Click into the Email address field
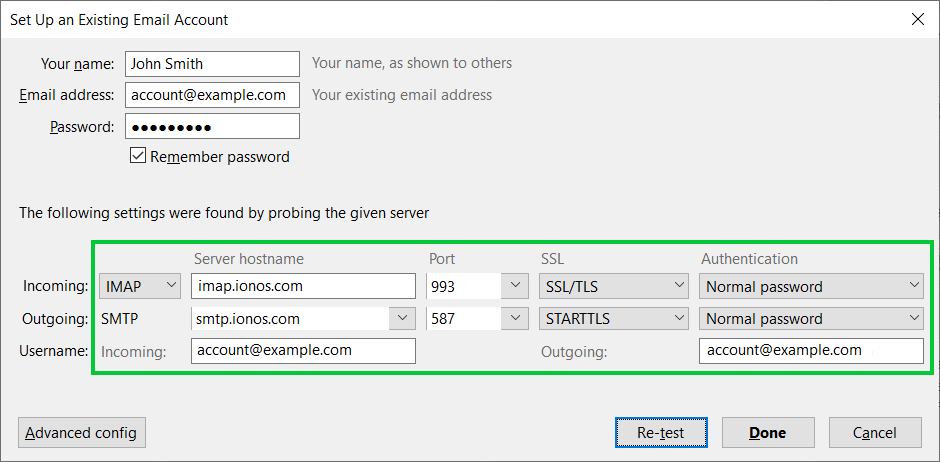The image size is (940, 462). tap(212, 95)
